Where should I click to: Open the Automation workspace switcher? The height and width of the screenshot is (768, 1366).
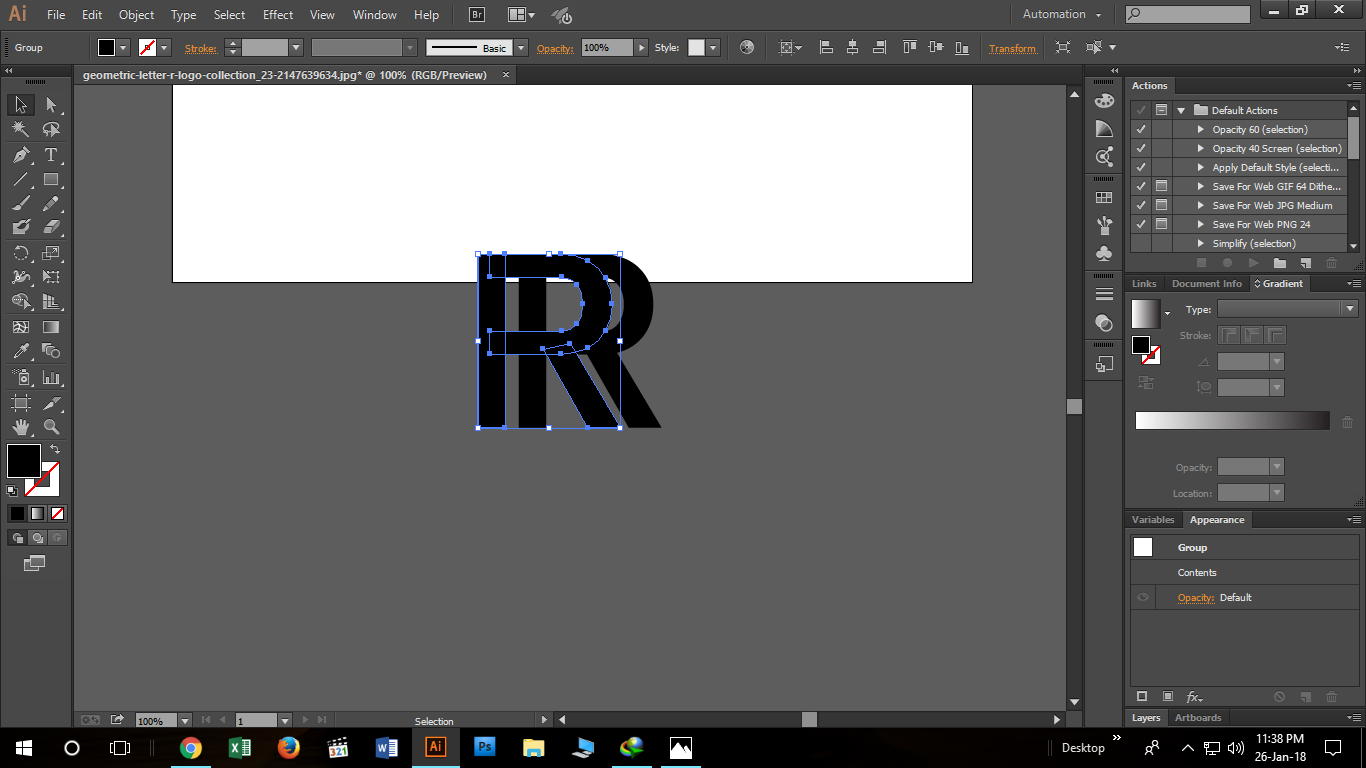coord(1062,14)
